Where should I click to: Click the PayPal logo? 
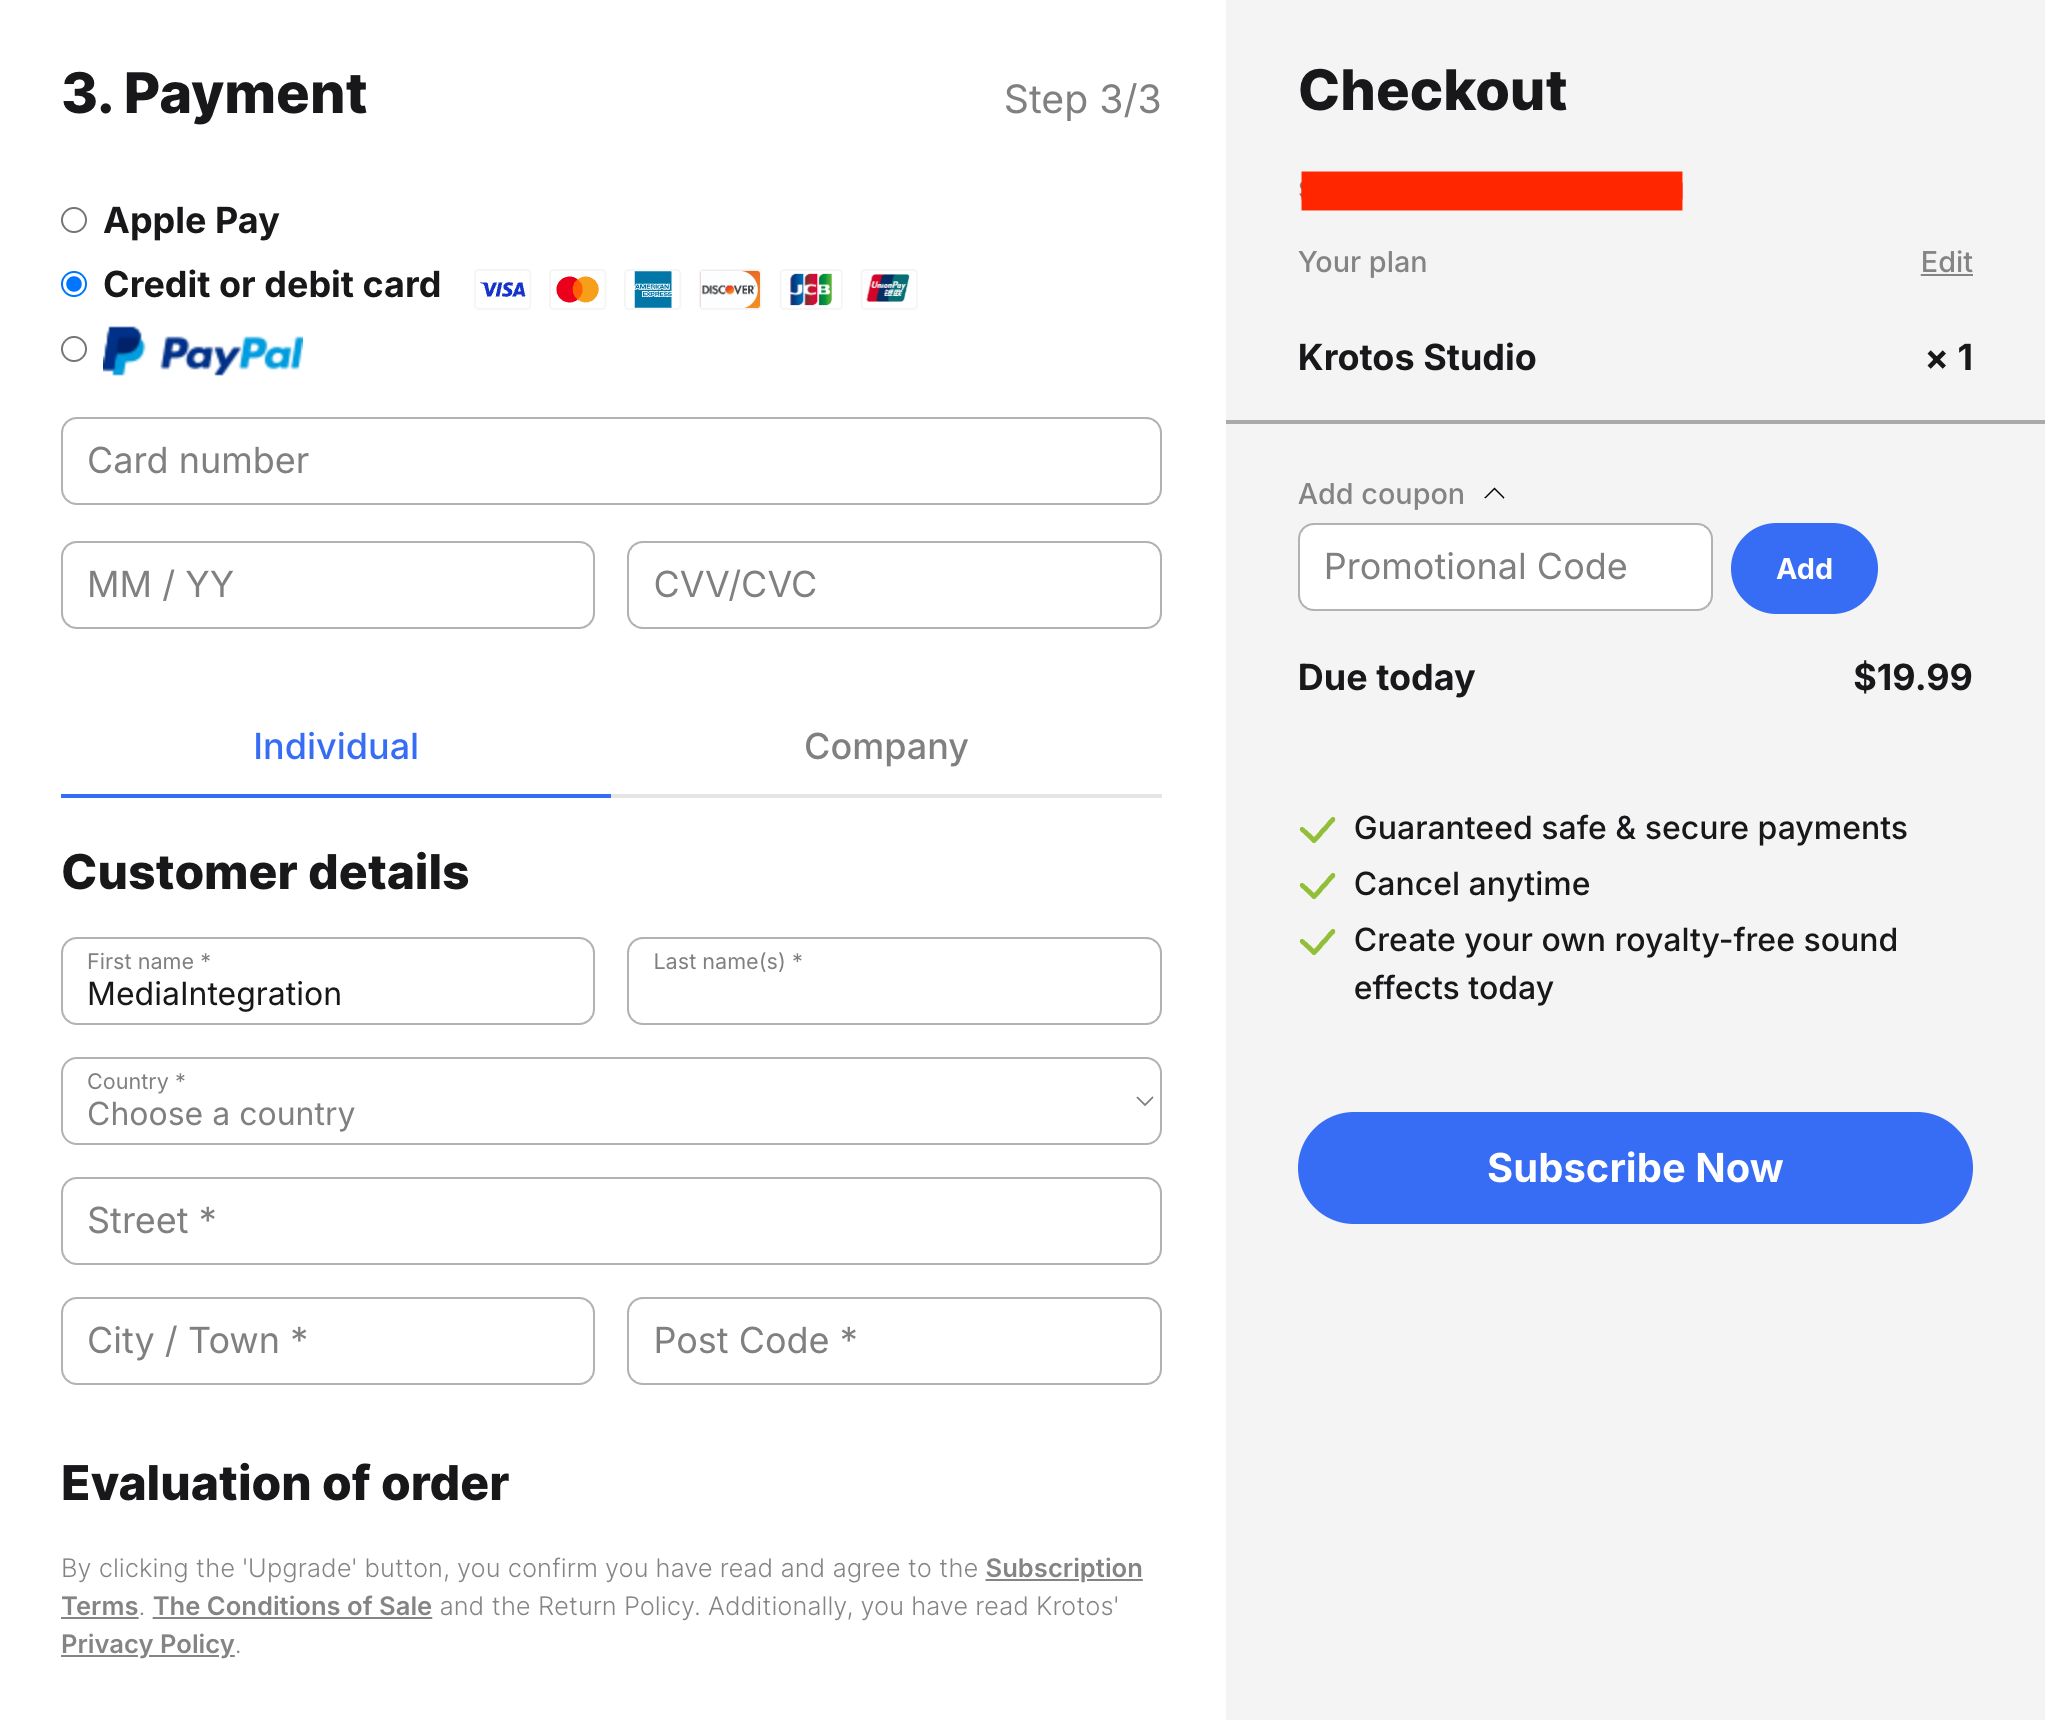[x=204, y=352]
